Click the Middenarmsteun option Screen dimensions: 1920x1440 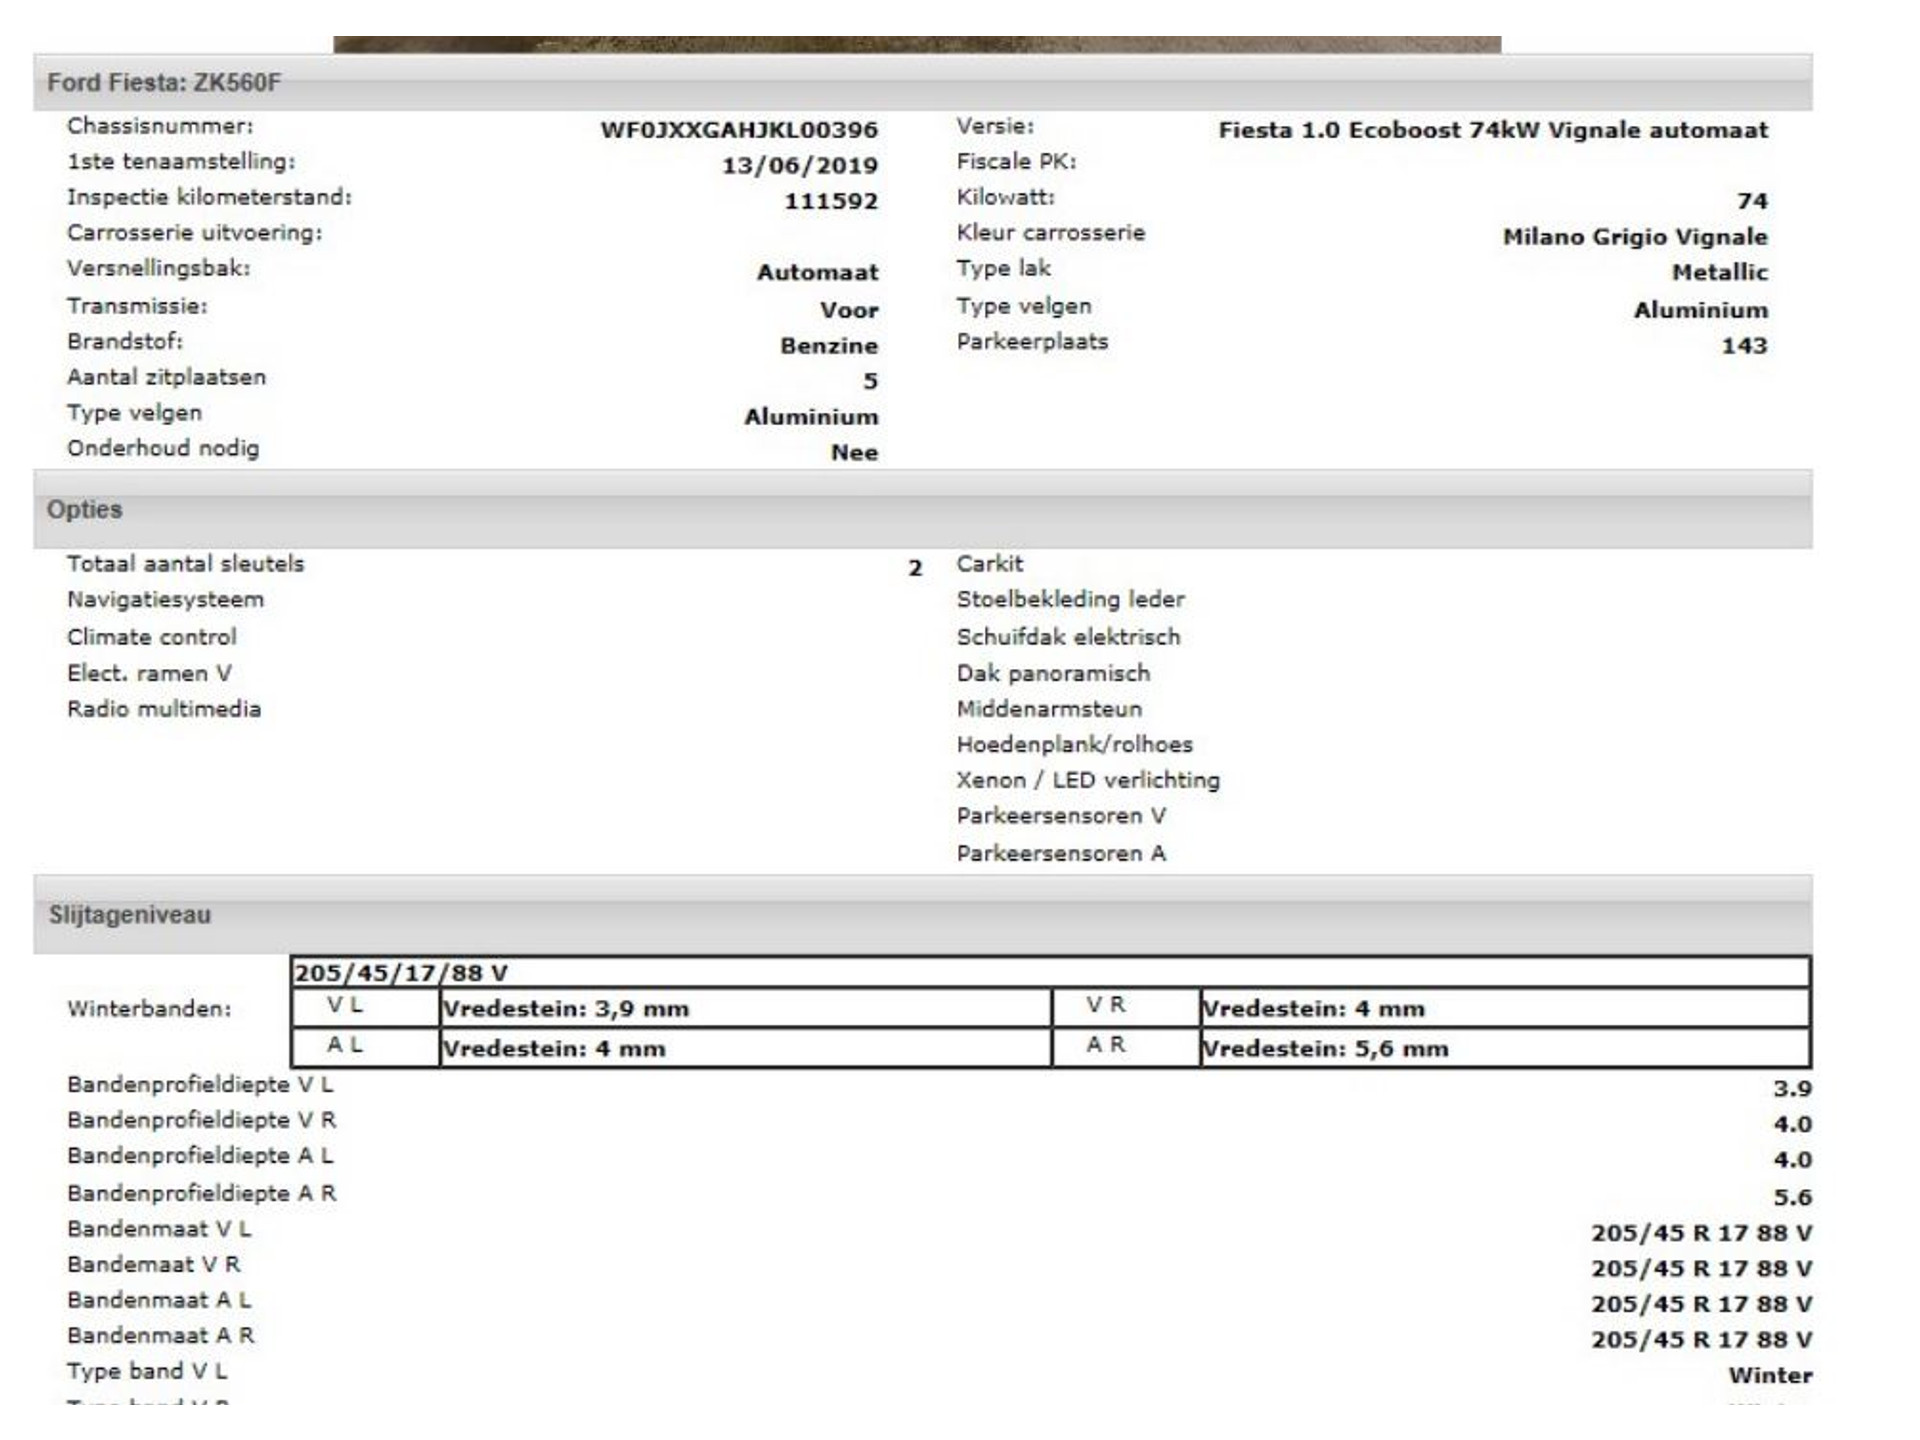point(1049,709)
